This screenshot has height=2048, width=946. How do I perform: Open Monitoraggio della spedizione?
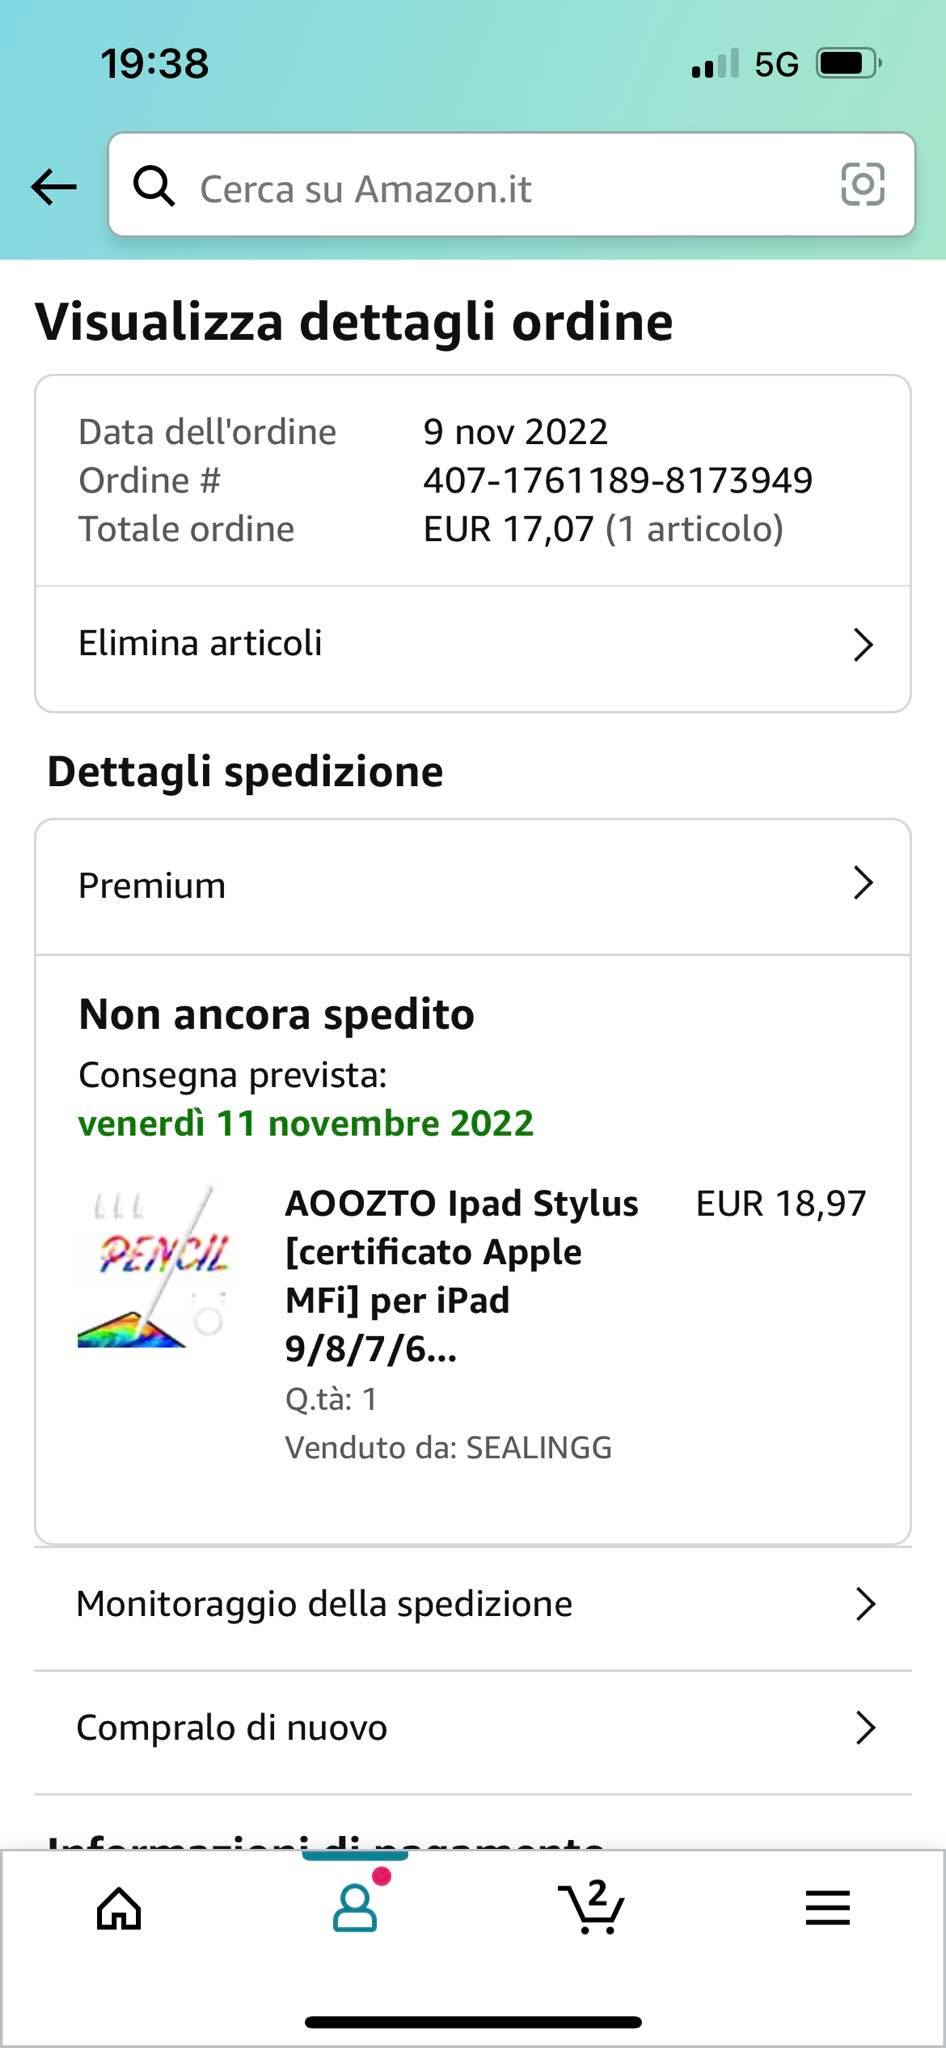coord(324,1604)
